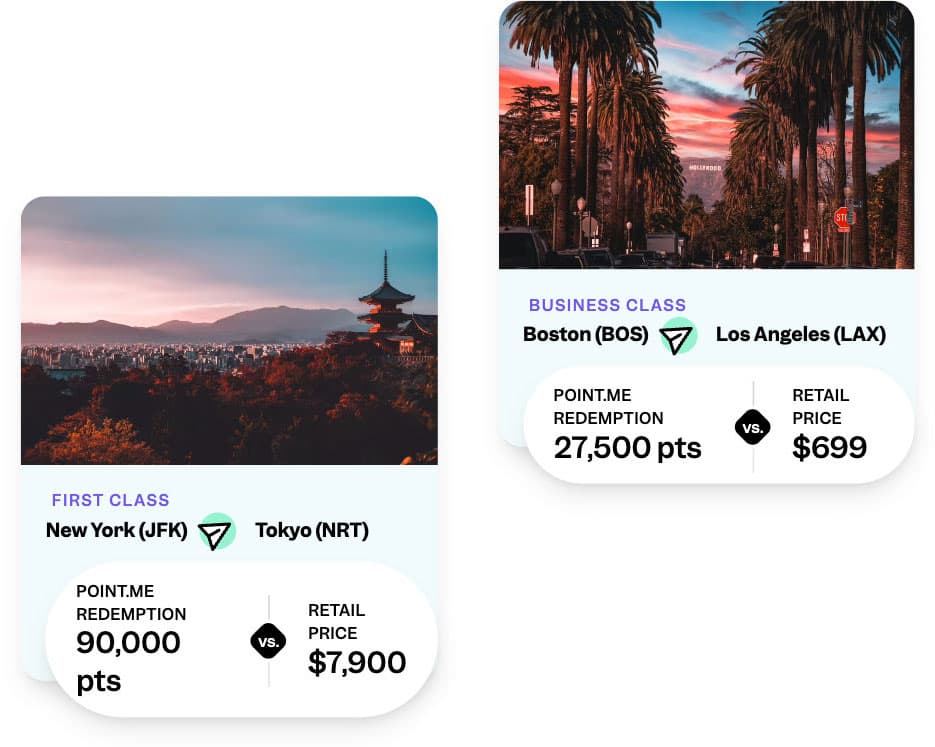The image size is (935, 747).
Task: Click POINT.ME REDEMPTION label on the Los Angeles card
Action: point(608,406)
